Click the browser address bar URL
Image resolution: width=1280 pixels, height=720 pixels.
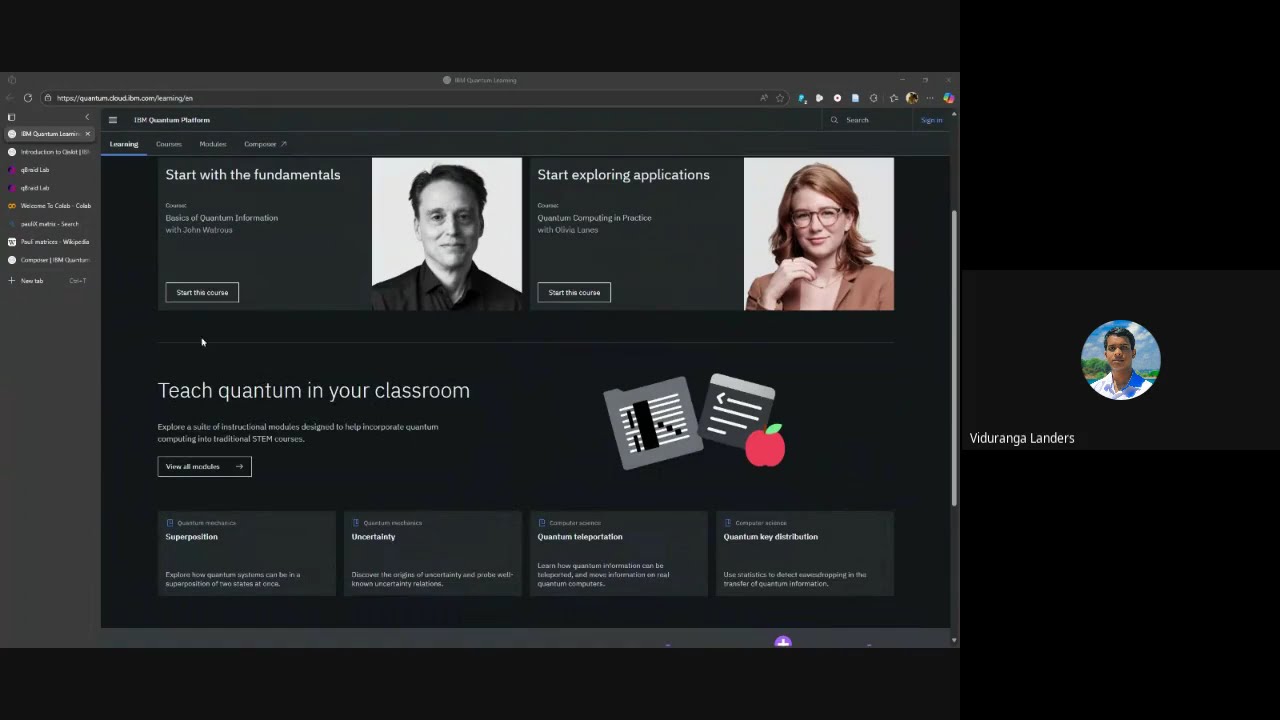click(x=125, y=98)
